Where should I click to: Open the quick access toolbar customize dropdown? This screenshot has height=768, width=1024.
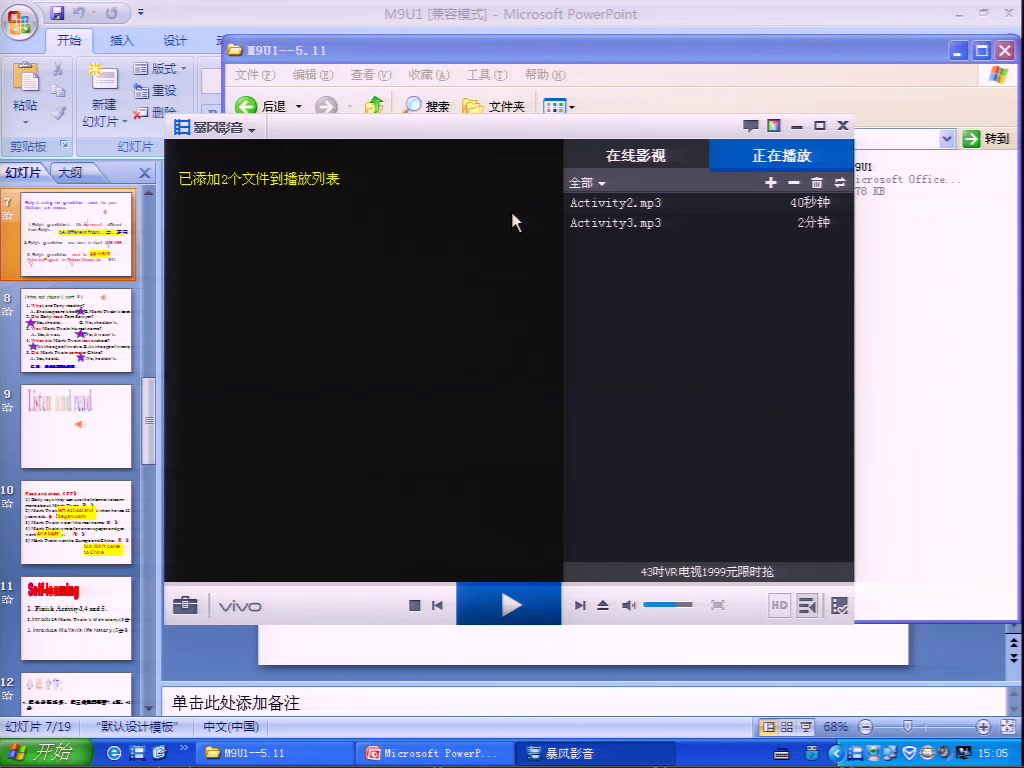point(140,12)
